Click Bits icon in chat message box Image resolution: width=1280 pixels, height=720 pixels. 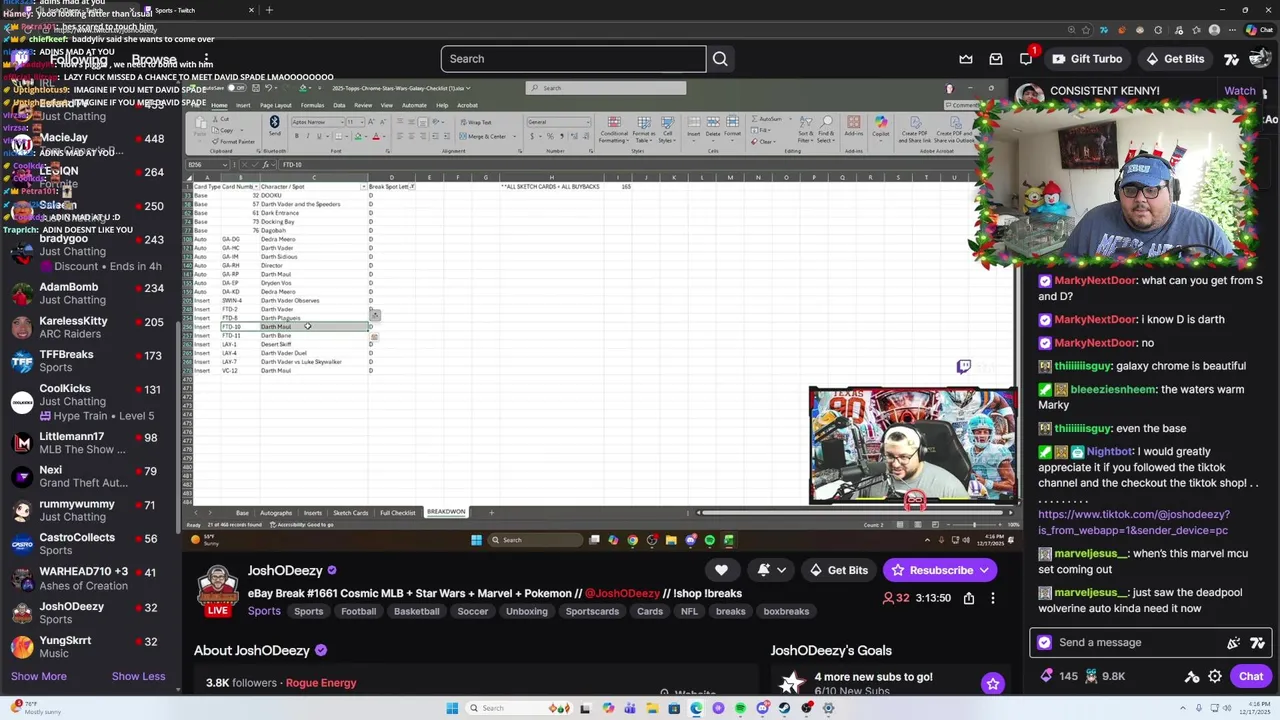[x=1234, y=643]
